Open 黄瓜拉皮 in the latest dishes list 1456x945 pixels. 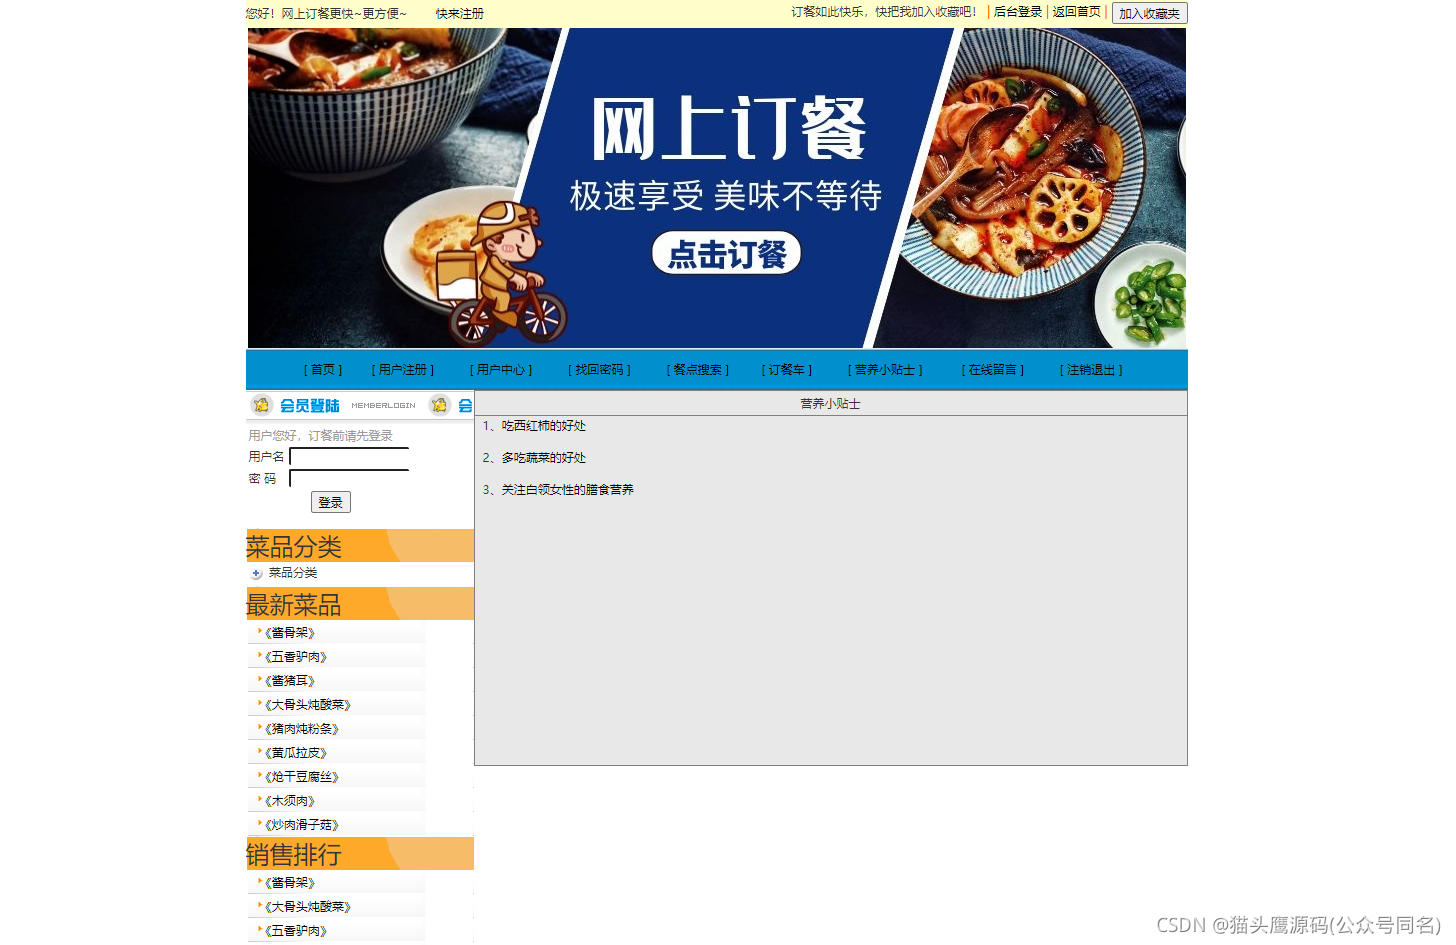tap(296, 753)
